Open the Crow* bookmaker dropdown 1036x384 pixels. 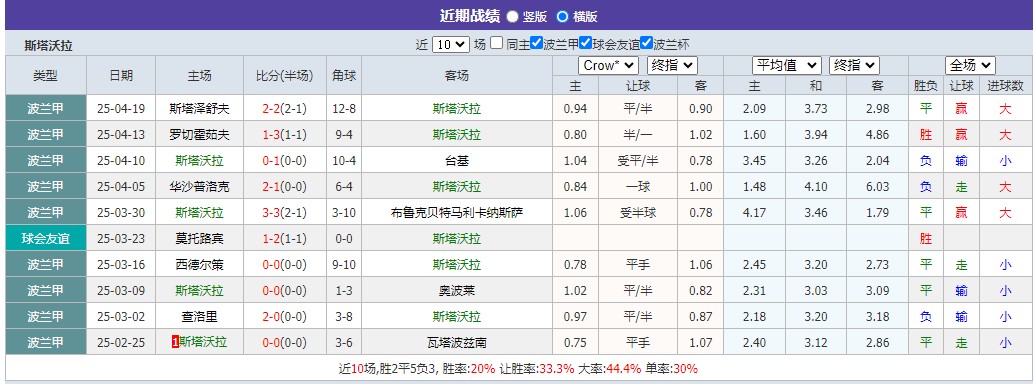[608, 65]
